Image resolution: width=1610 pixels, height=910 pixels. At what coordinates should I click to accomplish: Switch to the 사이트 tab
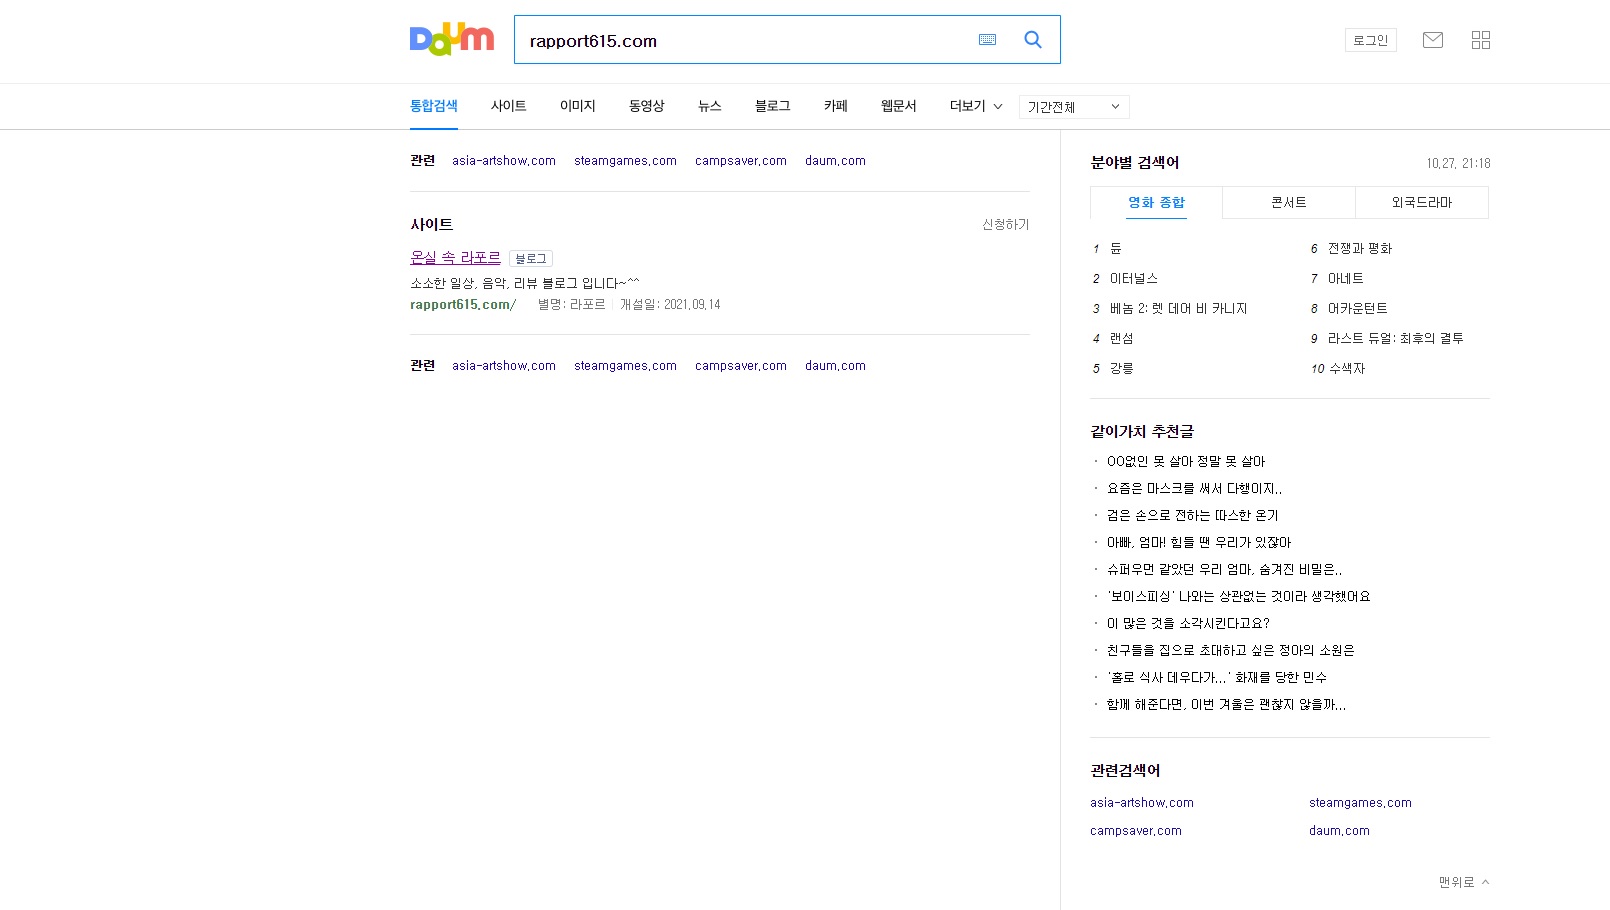[508, 106]
